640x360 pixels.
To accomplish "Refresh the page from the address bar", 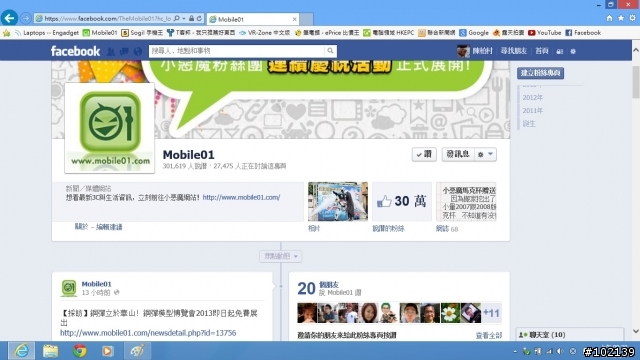I will click(x=199, y=18).
